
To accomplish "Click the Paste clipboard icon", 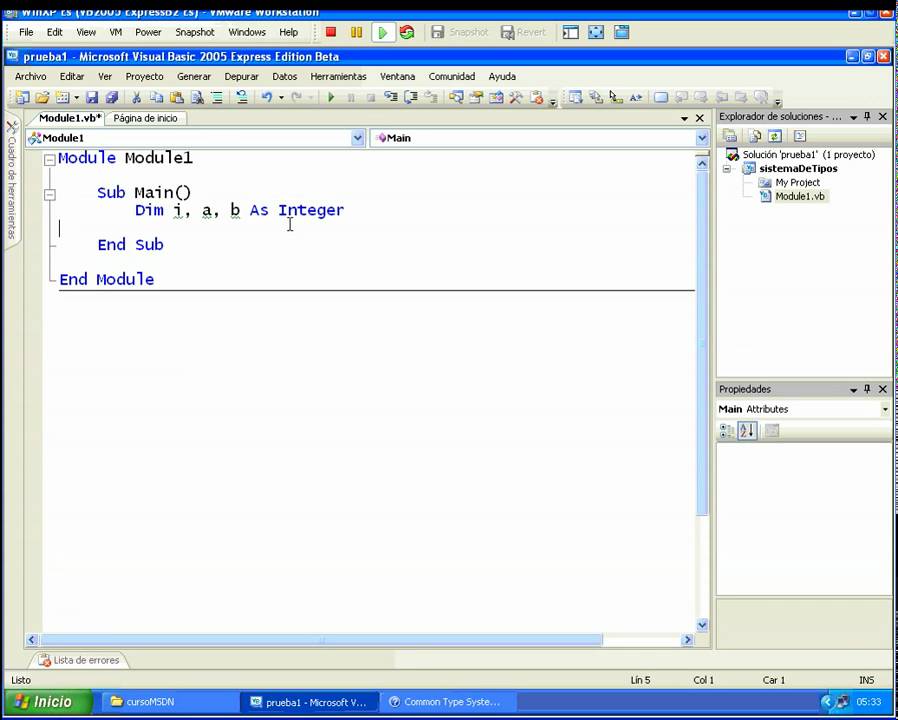I will click(x=176, y=97).
